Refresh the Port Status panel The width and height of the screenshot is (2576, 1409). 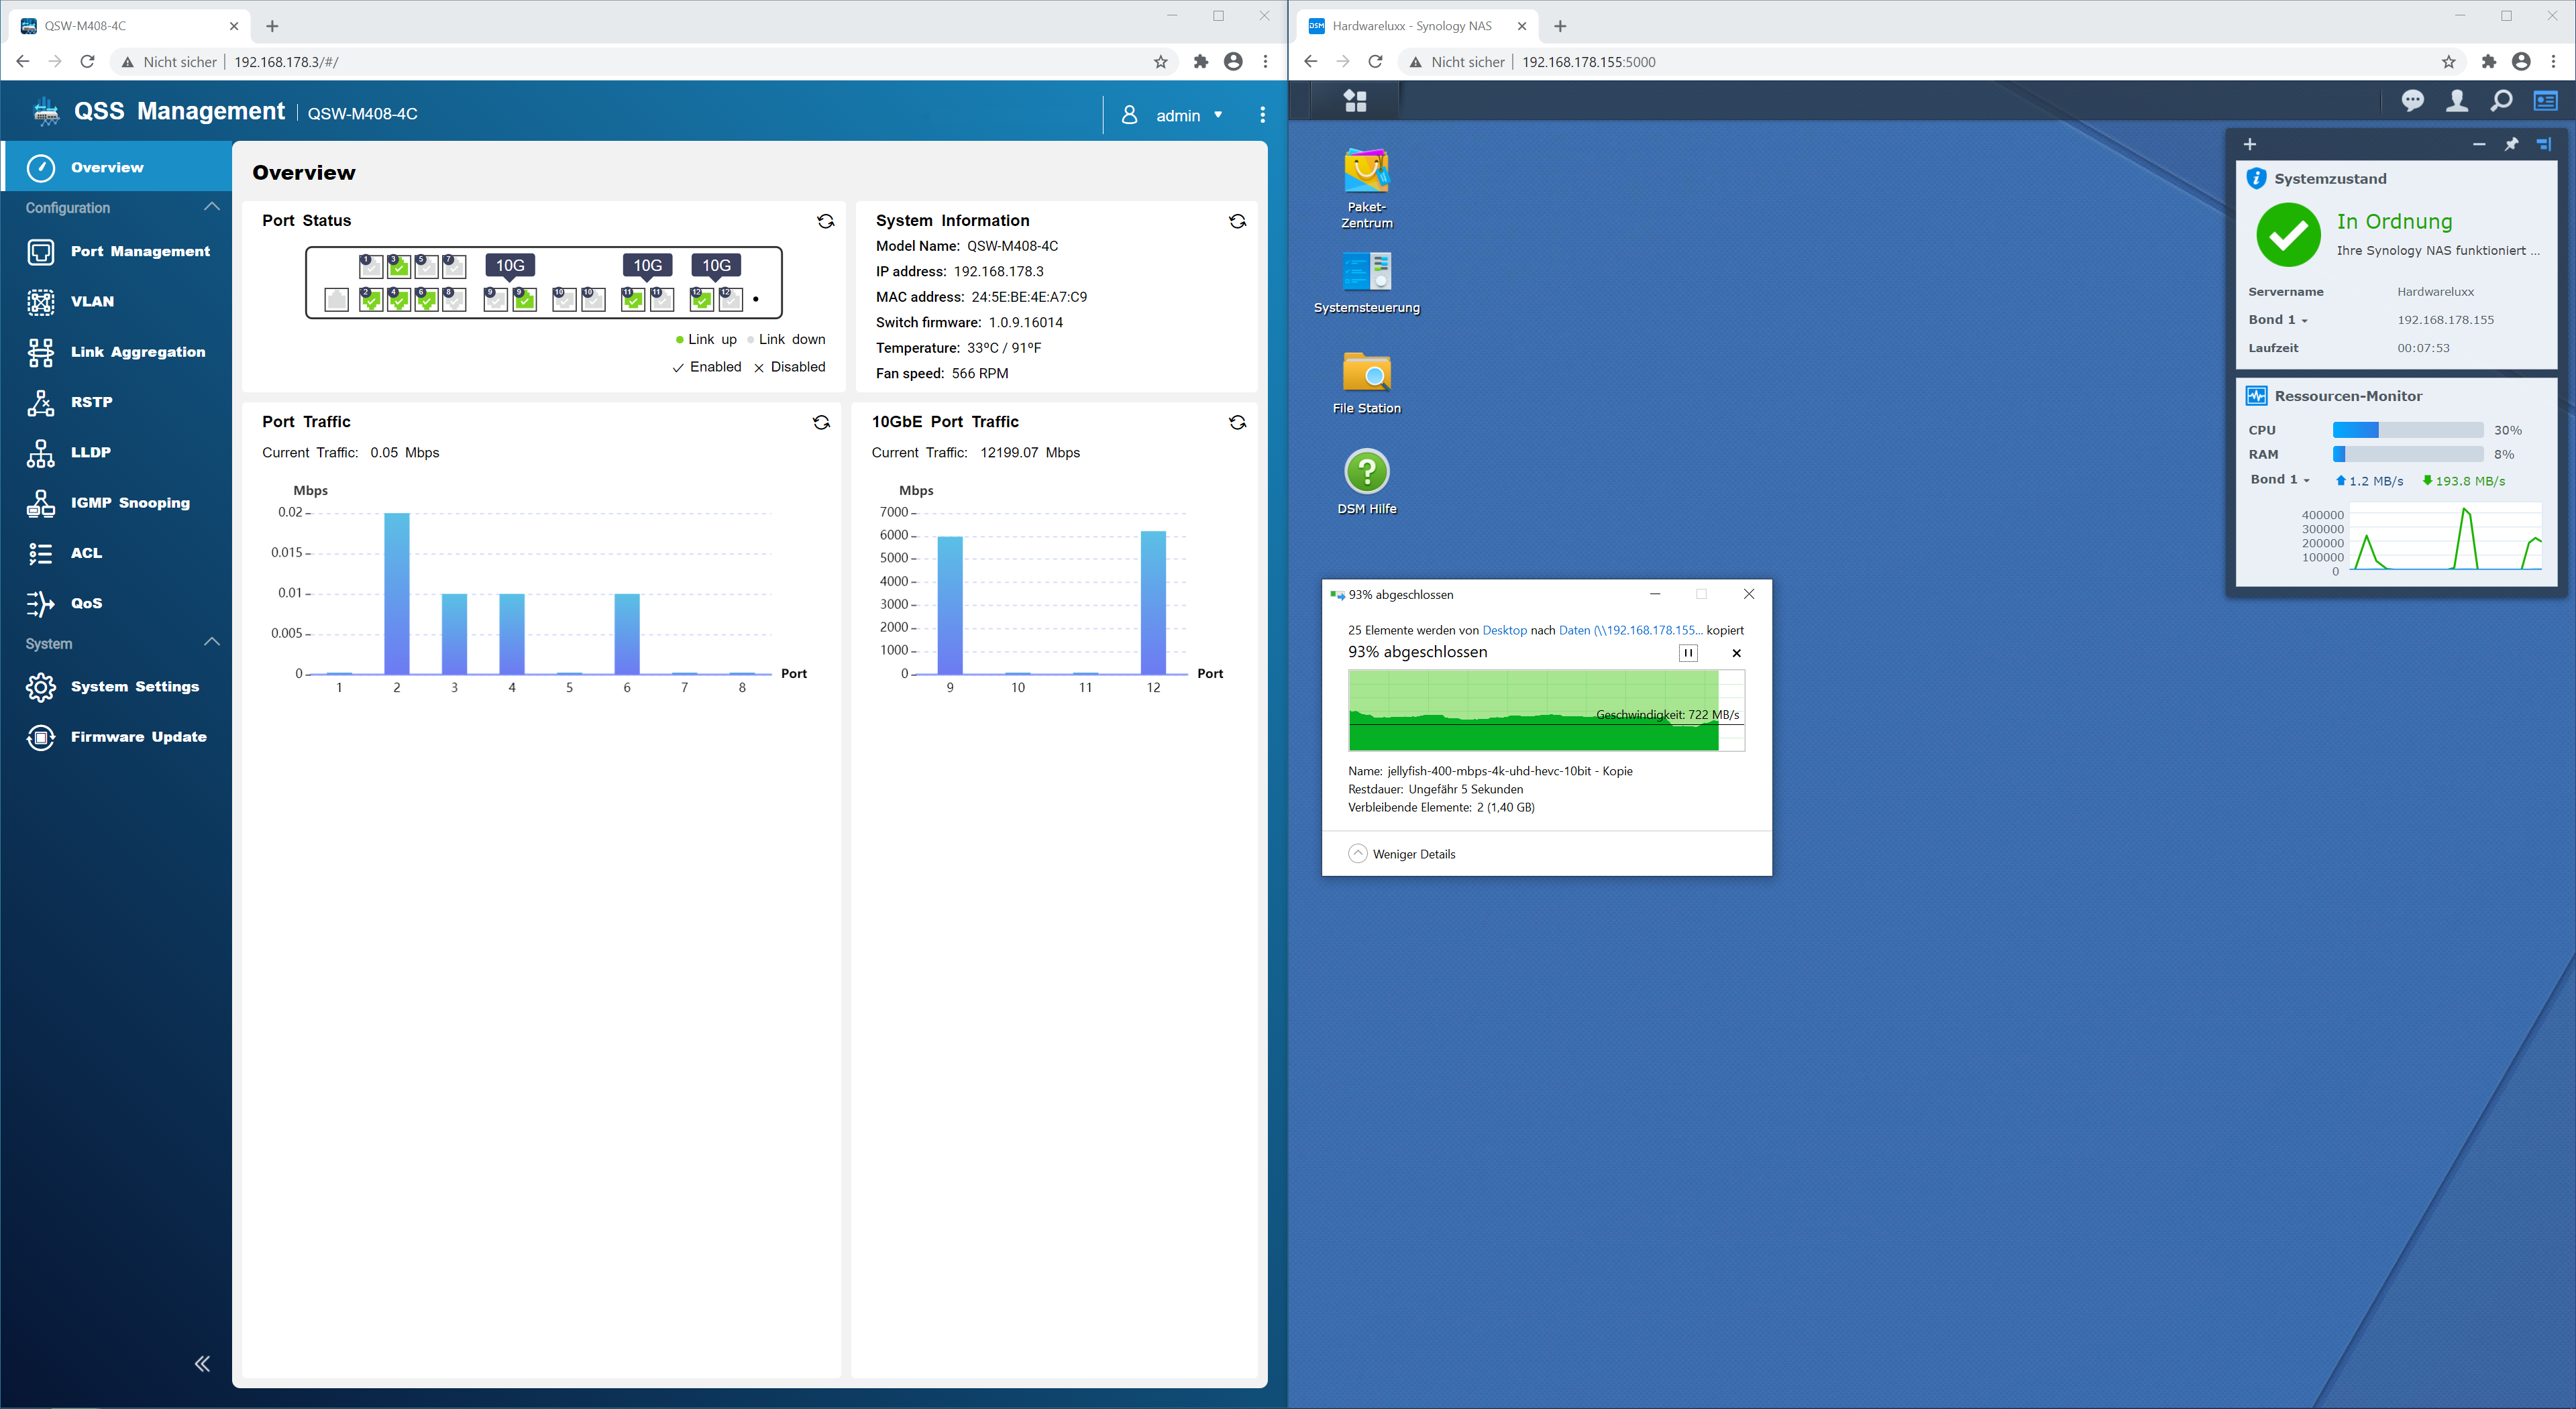(825, 221)
